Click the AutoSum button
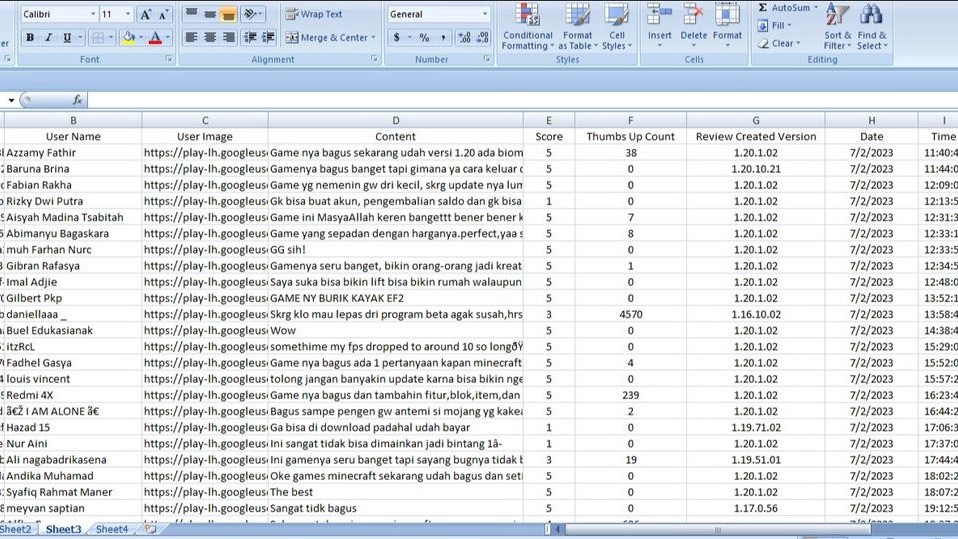This screenshot has height=539, width=958. pyautogui.click(x=789, y=8)
